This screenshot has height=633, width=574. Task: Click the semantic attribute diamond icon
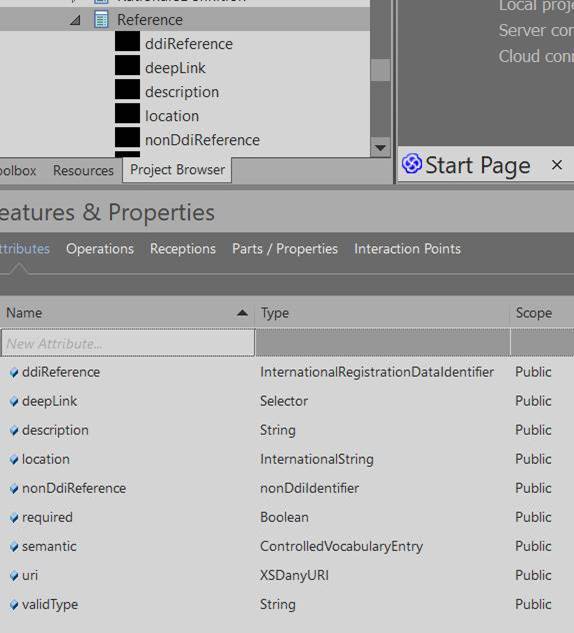[x=14, y=547]
